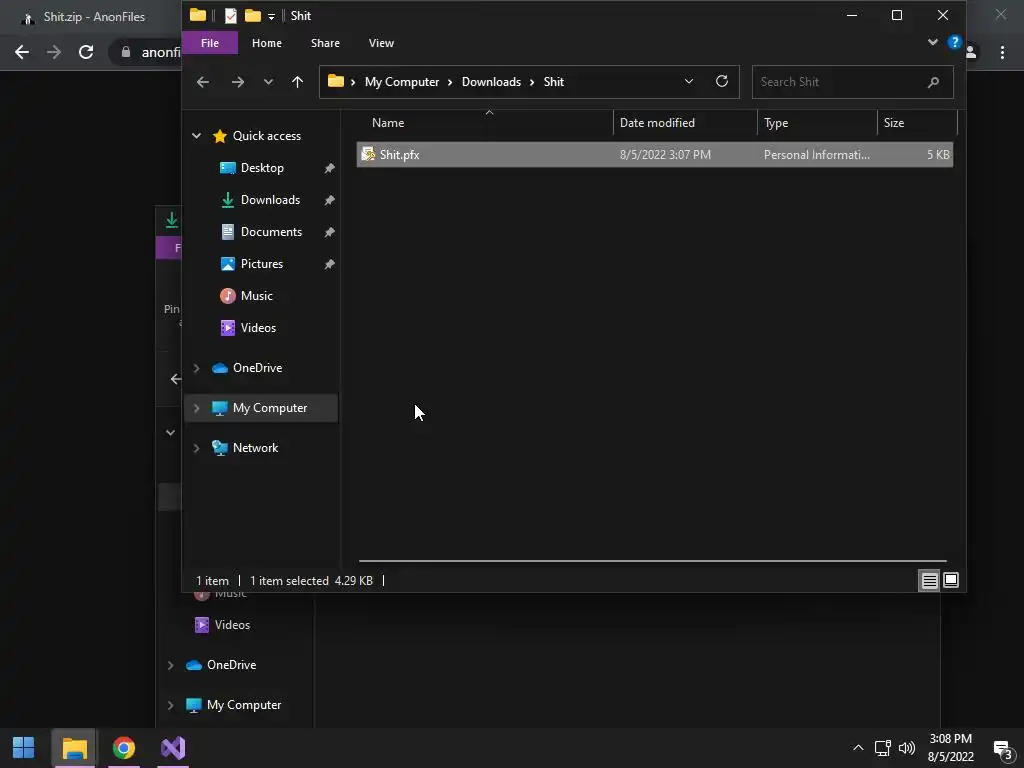Go back in Chrome browser
The image size is (1024, 768).
(22, 52)
